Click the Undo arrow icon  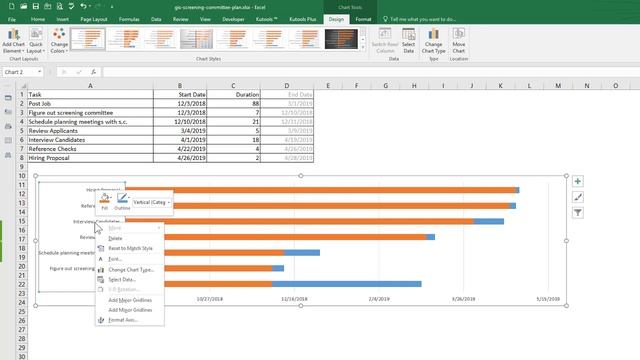pos(83,7)
